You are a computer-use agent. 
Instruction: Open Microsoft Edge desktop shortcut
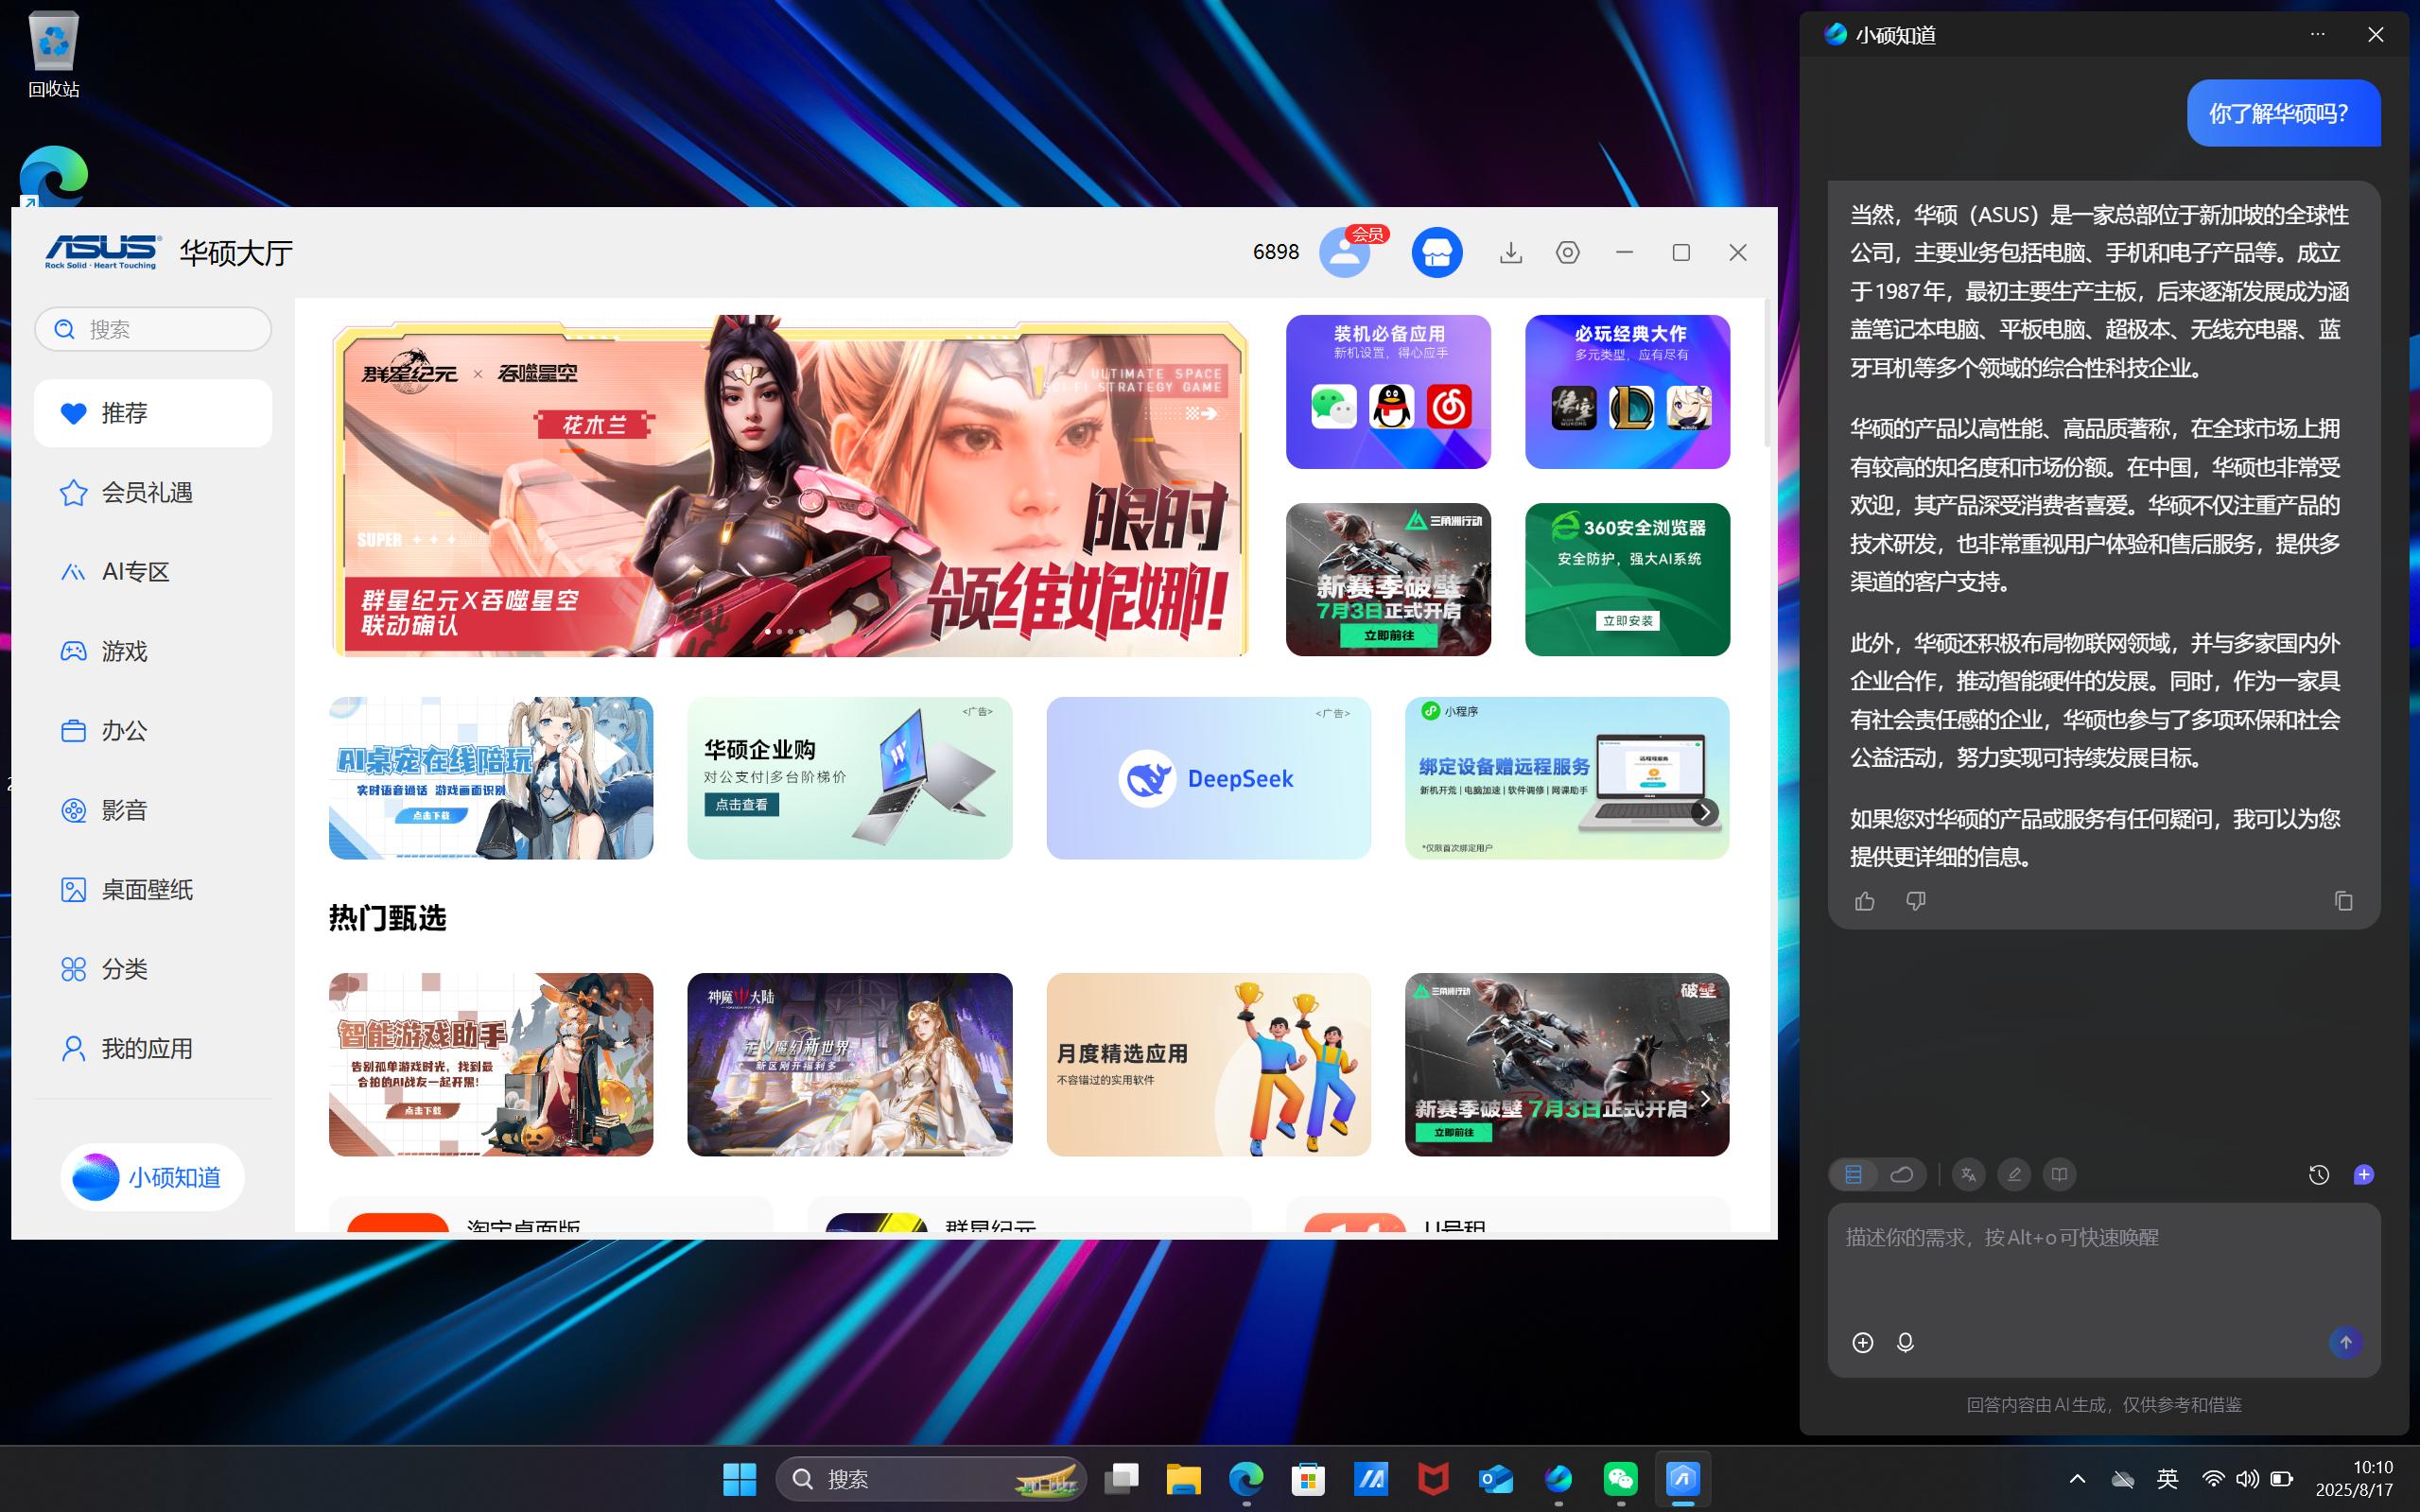[53, 176]
